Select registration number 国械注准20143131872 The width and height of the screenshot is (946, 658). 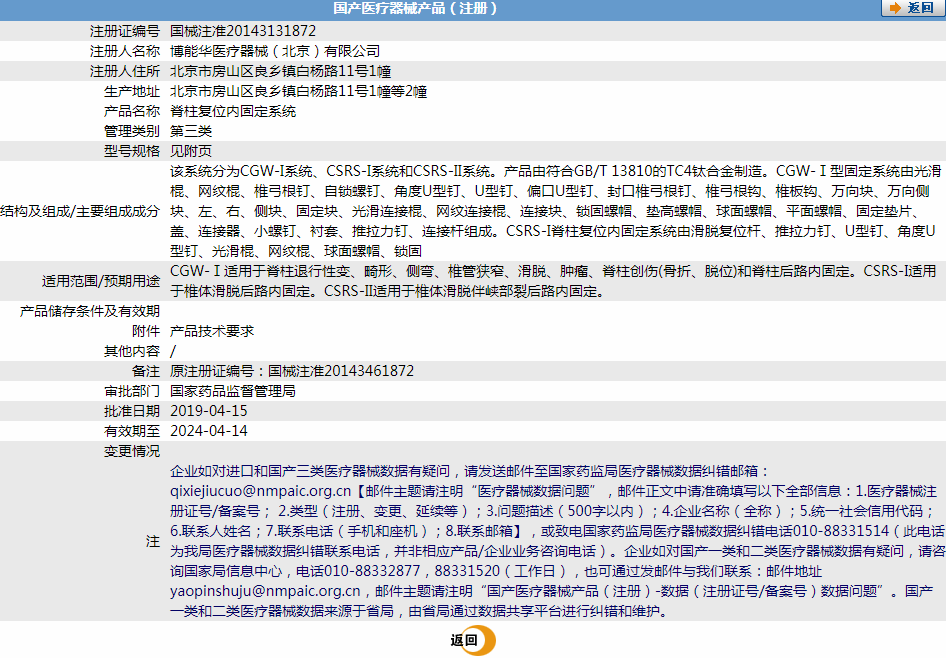243,31
